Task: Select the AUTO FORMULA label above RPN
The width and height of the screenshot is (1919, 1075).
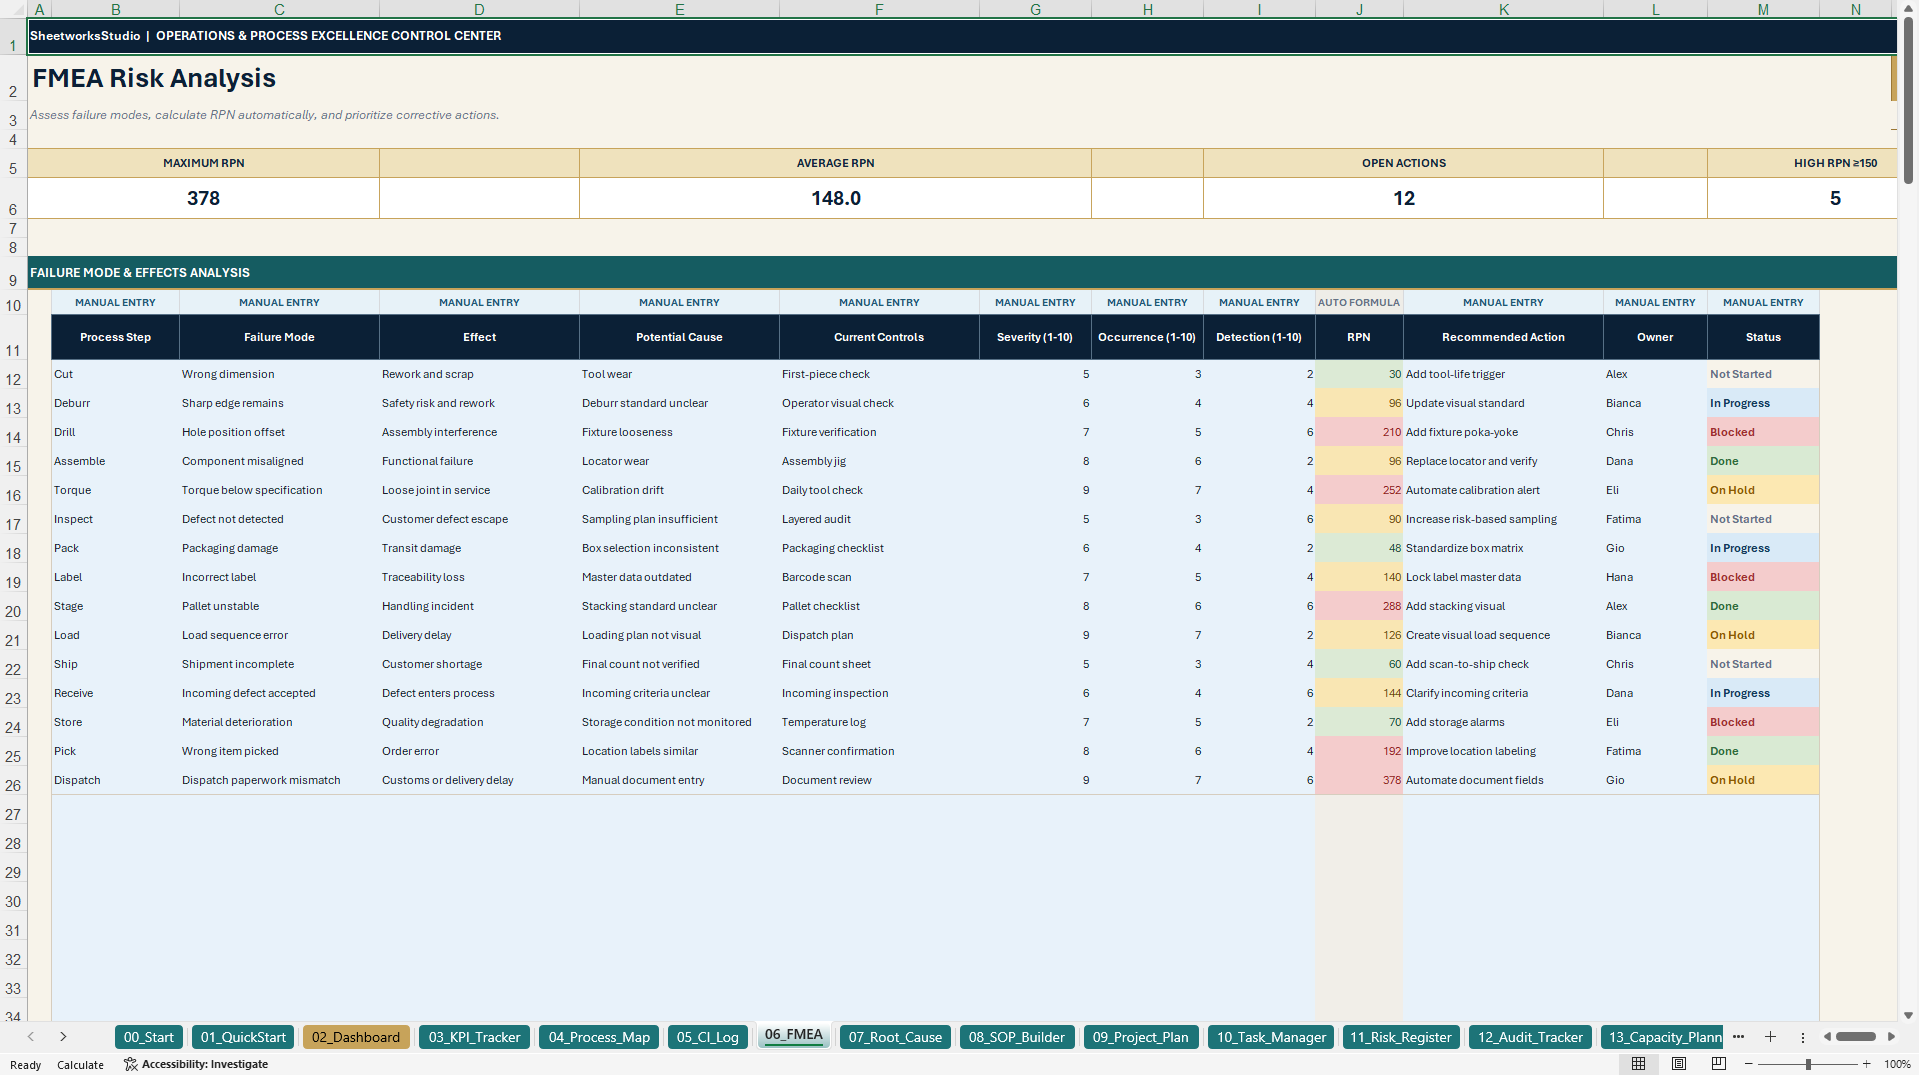Action: coord(1359,302)
